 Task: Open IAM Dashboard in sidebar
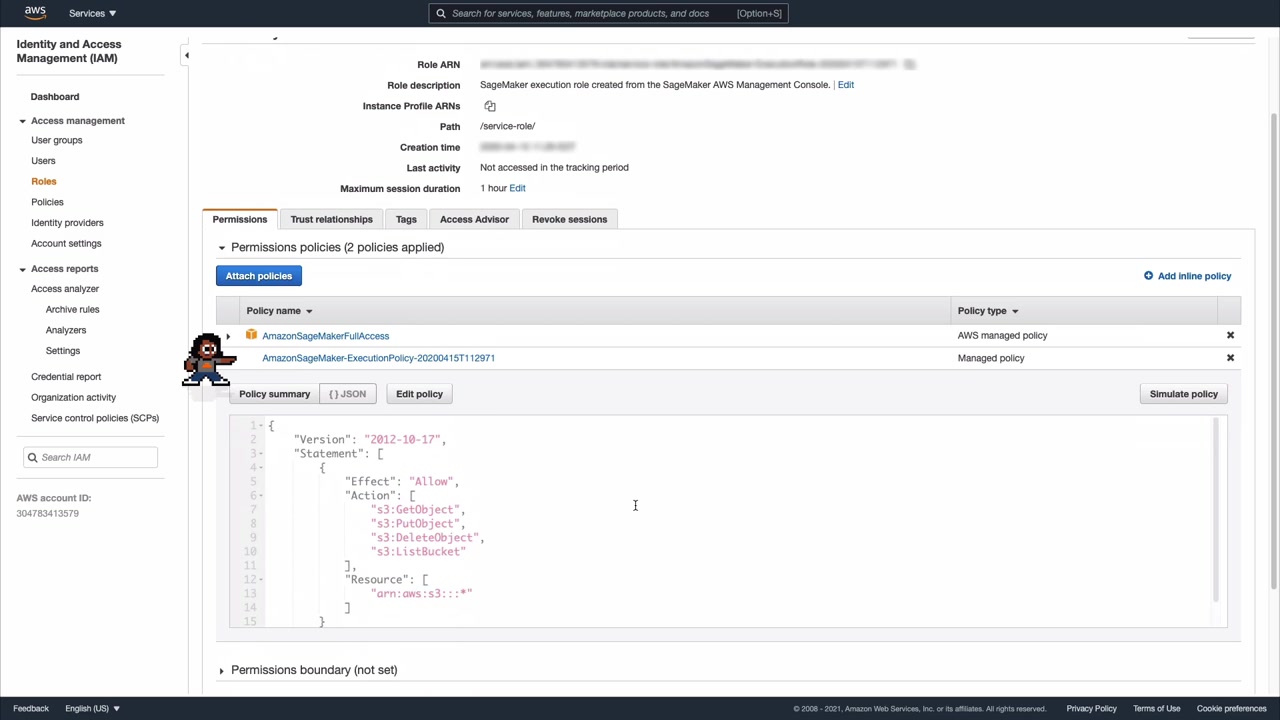(x=55, y=97)
